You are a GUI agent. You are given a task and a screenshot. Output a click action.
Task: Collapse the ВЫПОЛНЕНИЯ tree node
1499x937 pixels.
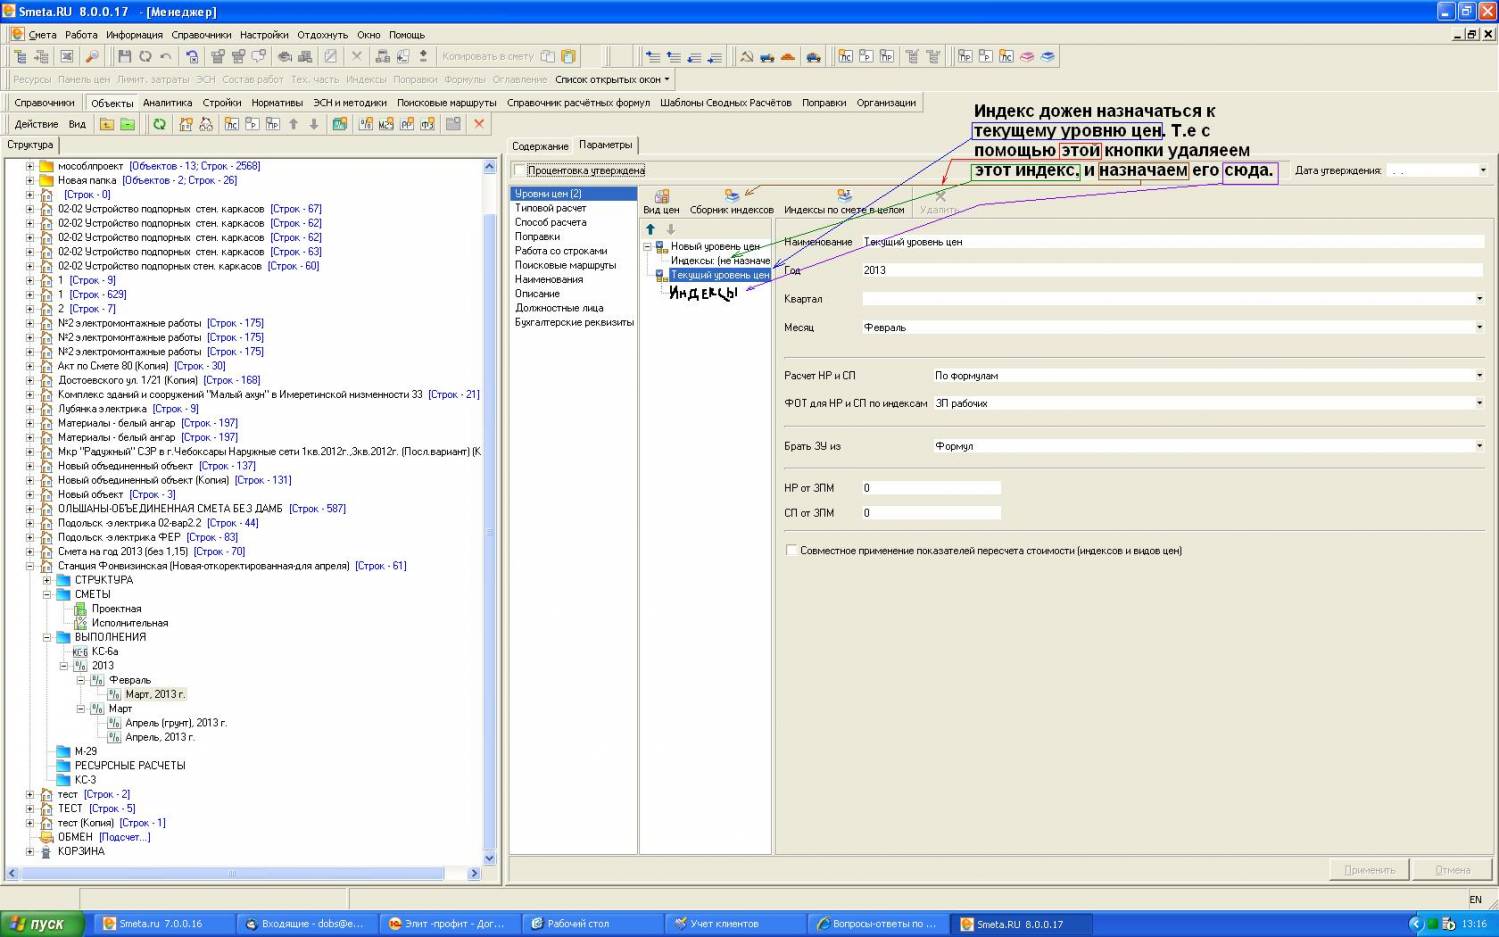pyautogui.click(x=47, y=637)
